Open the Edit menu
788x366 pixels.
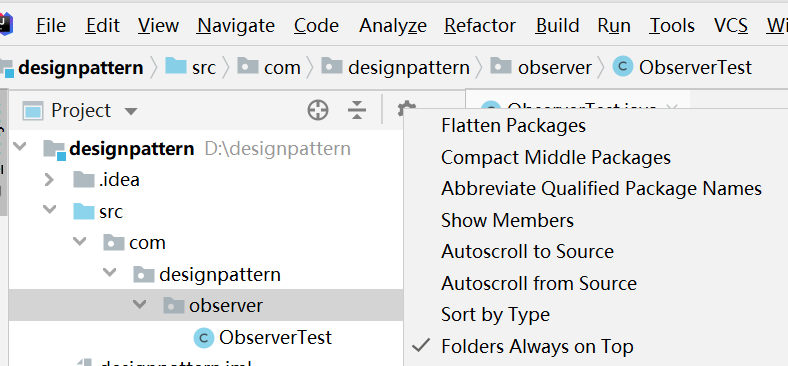103,25
